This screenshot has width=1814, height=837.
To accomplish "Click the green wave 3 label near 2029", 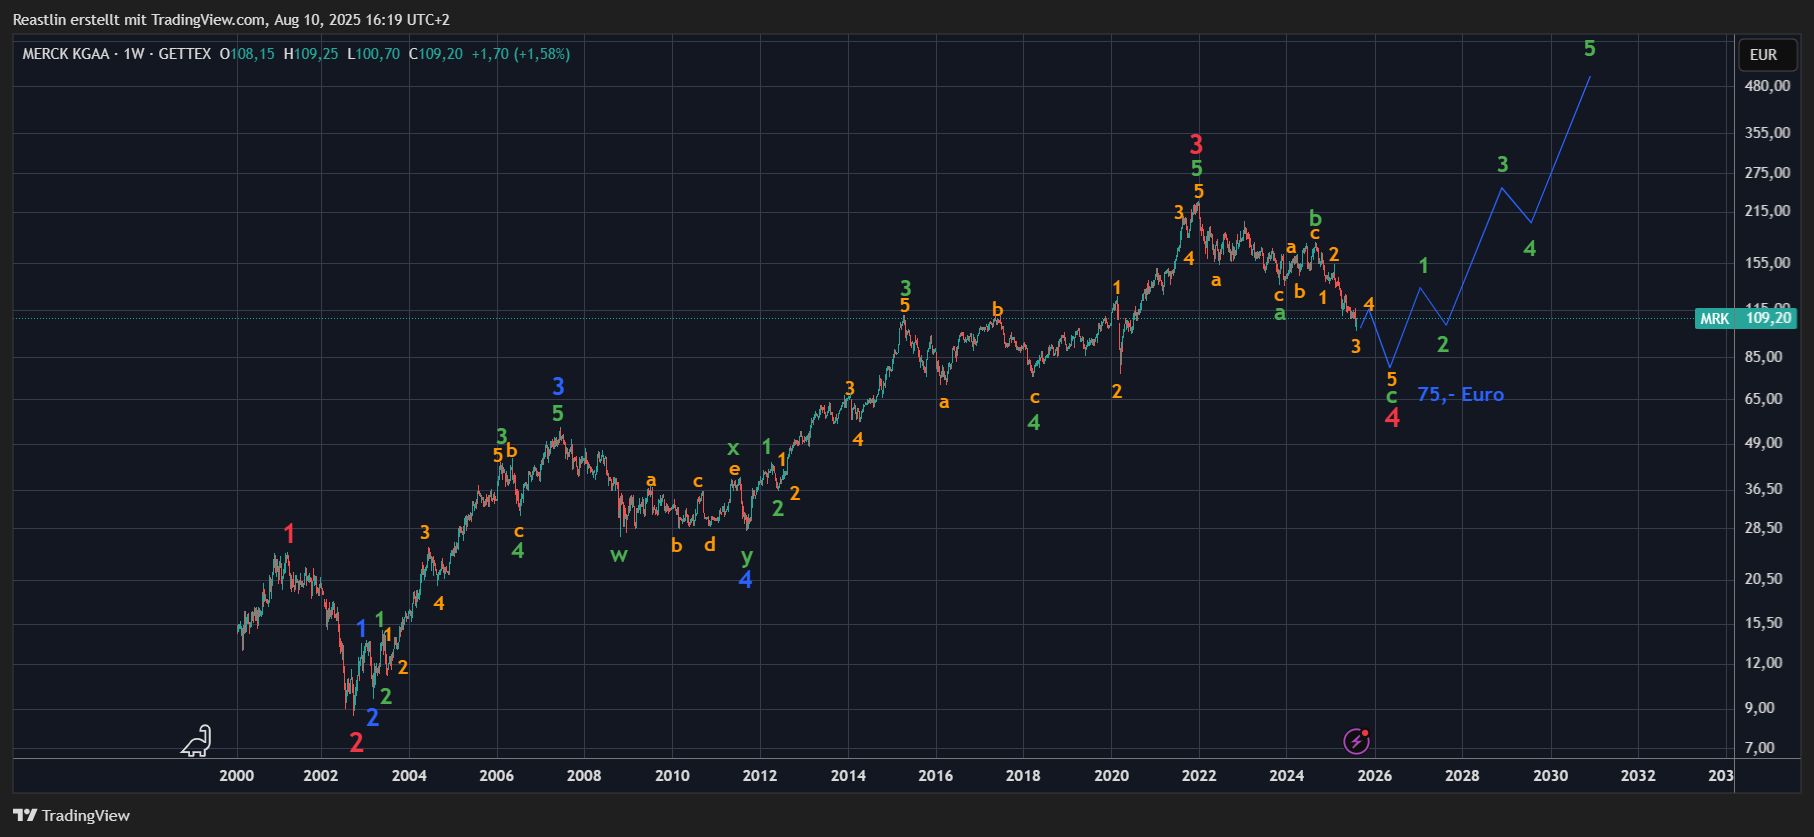I will 1502,164.
